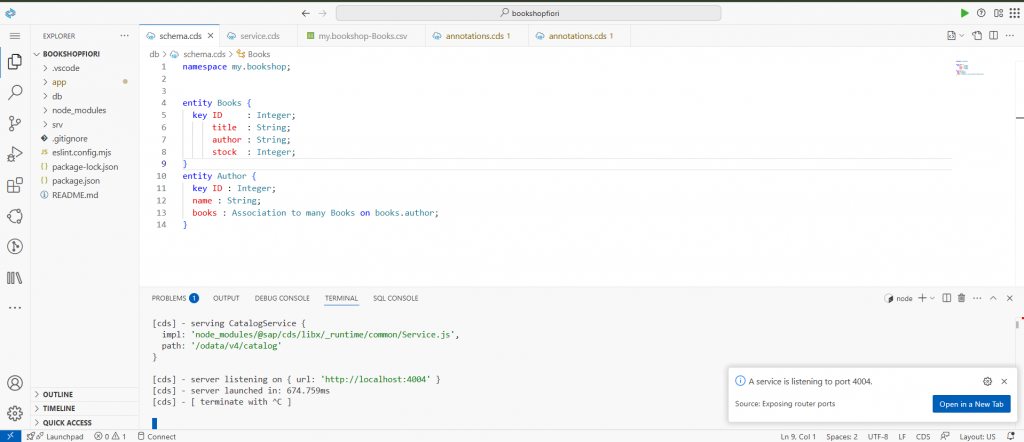This screenshot has width=1024, height=442.
Task: Click the feedback icon in status bar
Action: tap(945, 436)
